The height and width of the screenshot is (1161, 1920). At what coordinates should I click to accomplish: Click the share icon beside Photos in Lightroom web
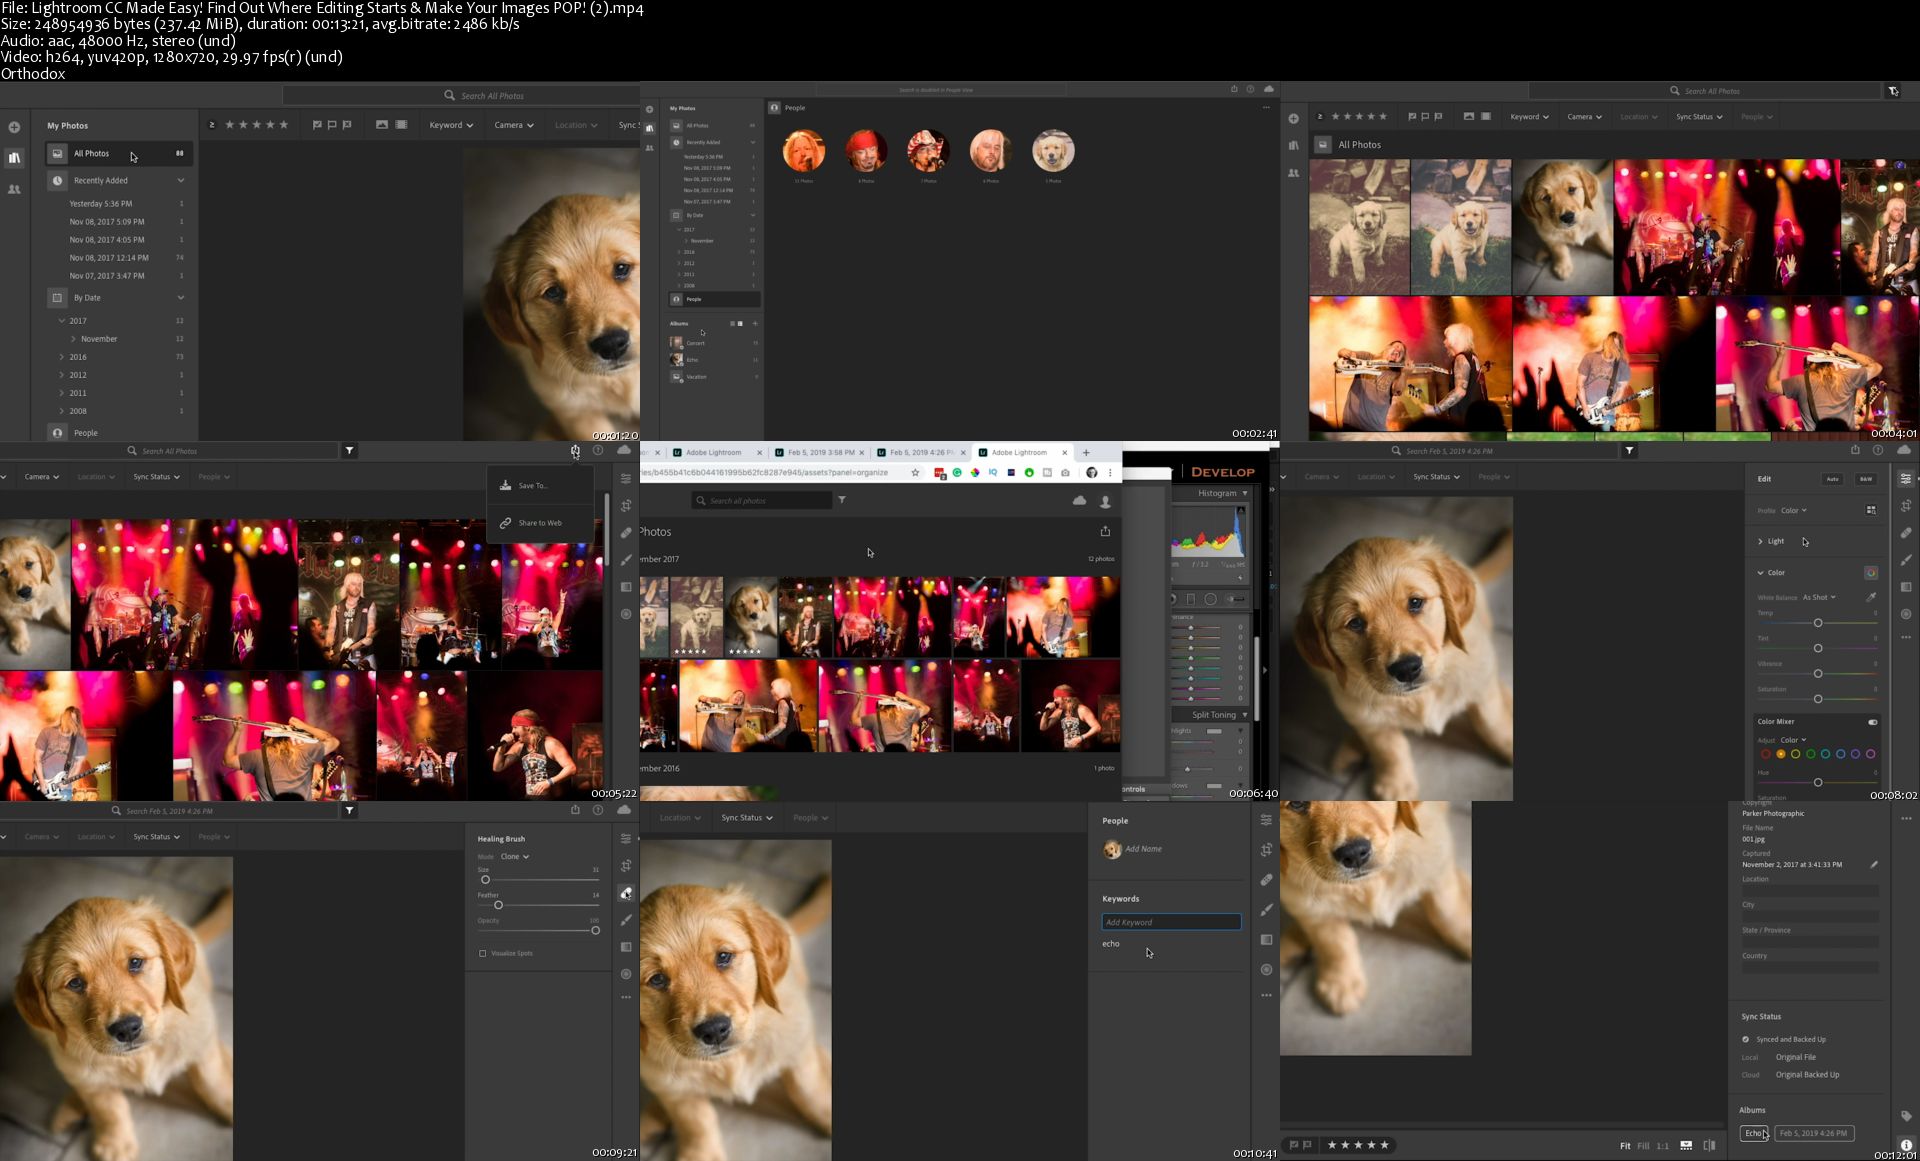[1105, 531]
